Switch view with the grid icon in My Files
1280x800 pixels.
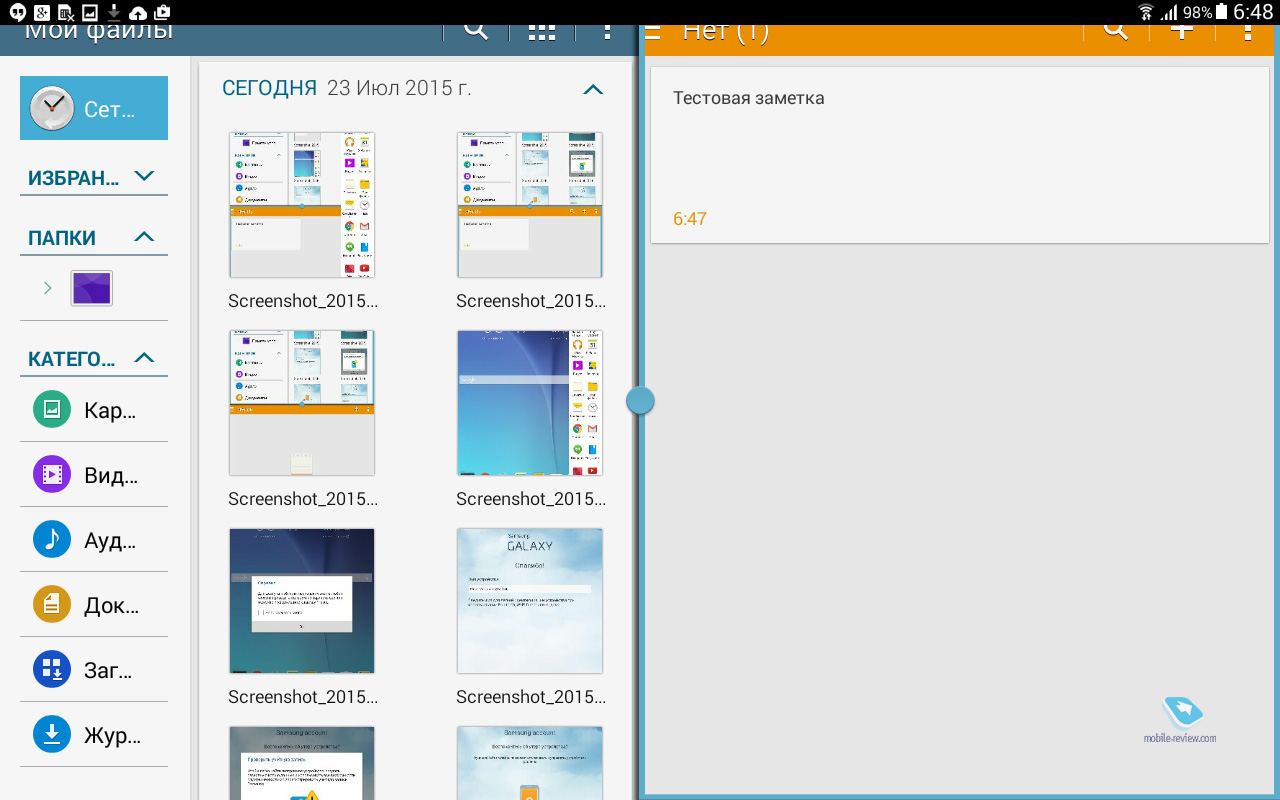tap(541, 31)
